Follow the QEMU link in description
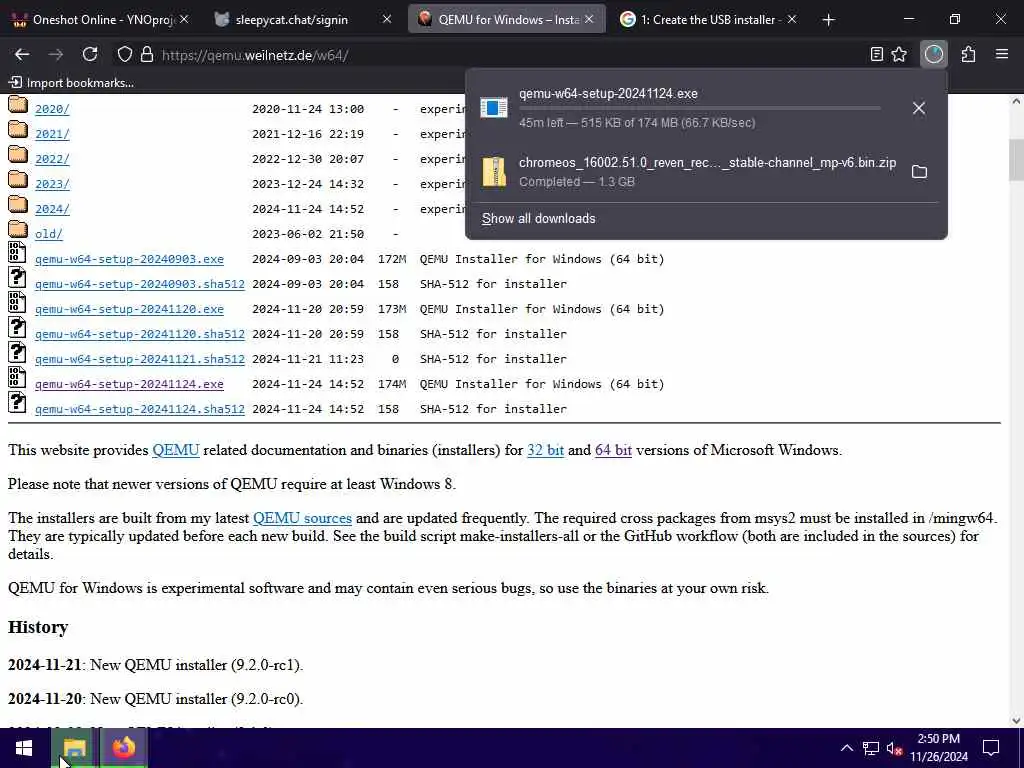The image size is (1024, 768). coord(176,450)
